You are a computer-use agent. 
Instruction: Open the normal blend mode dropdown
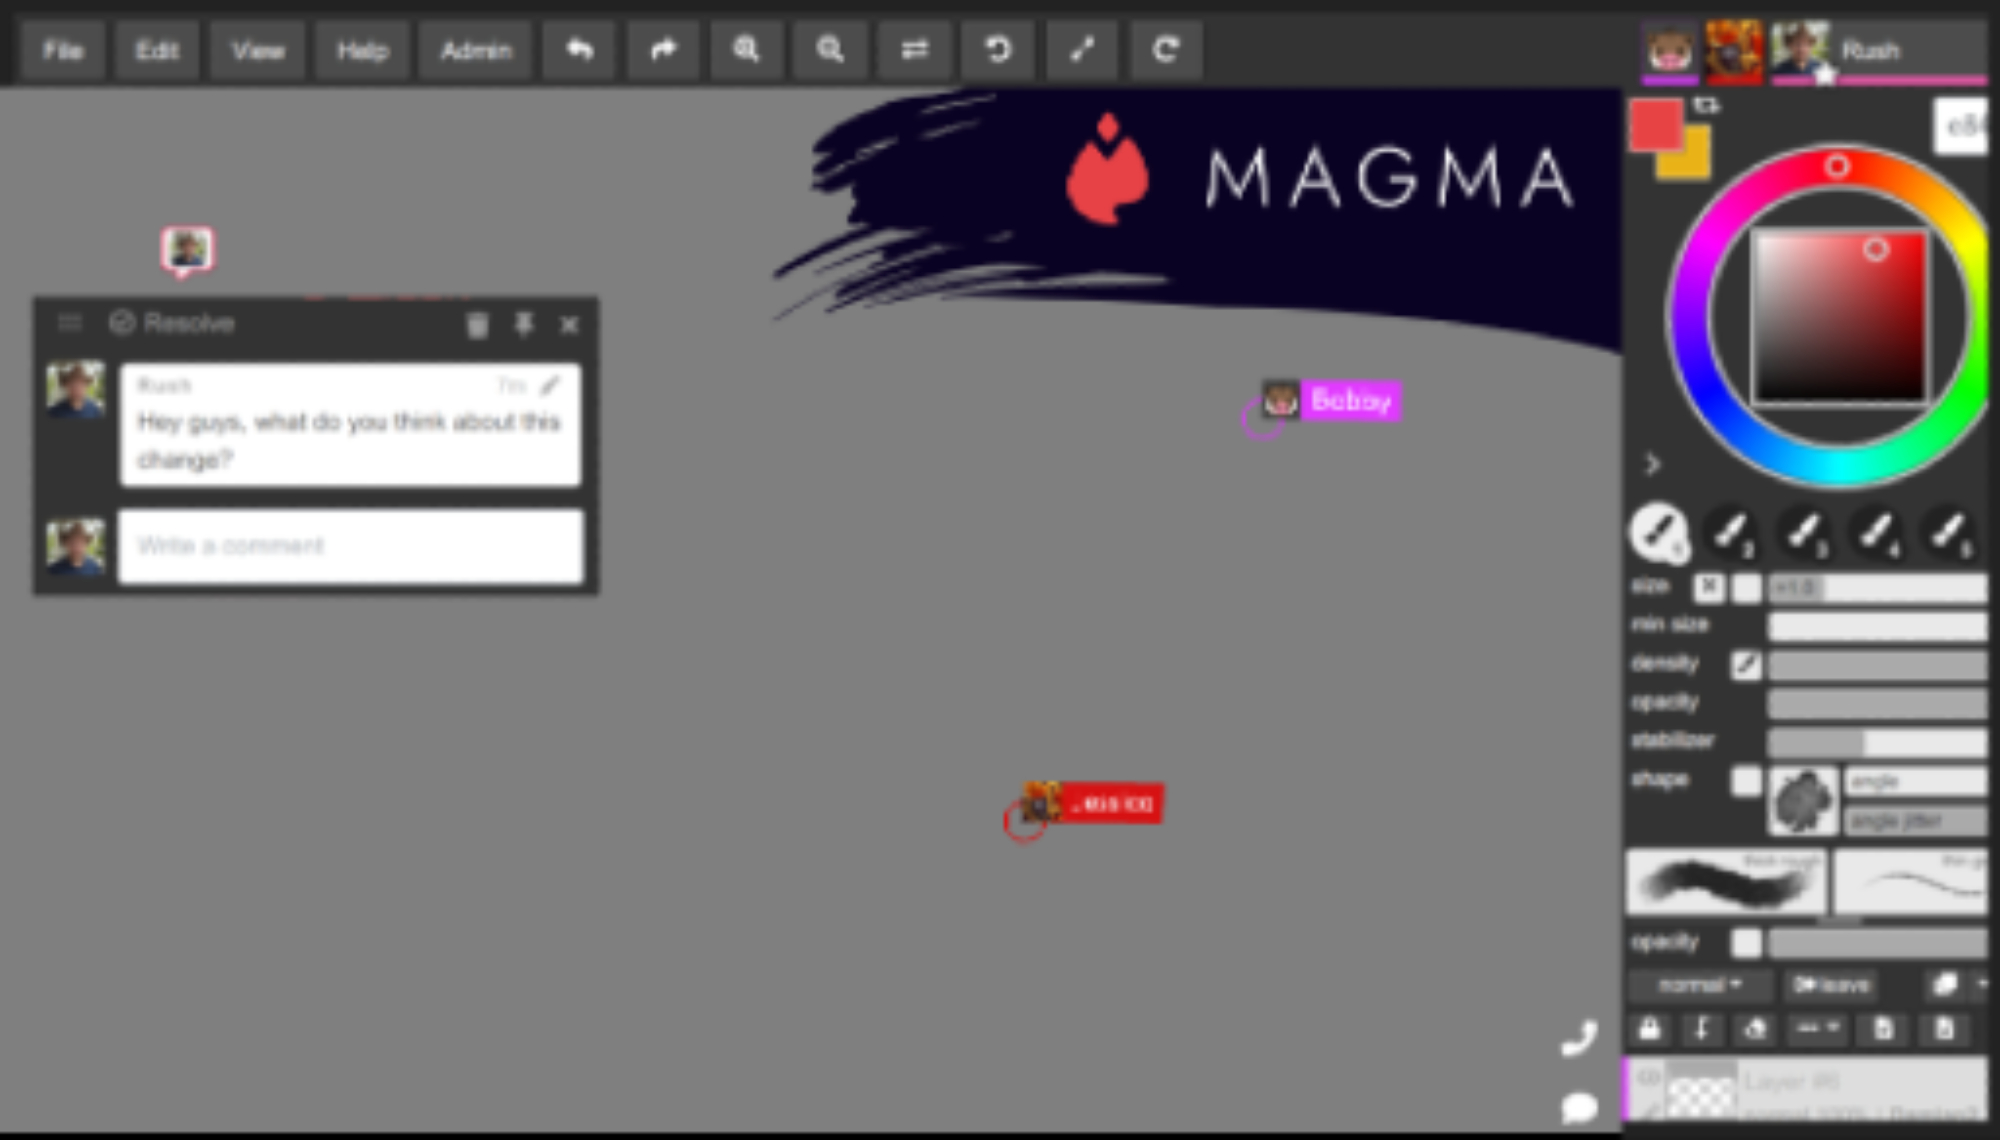coord(1699,985)
